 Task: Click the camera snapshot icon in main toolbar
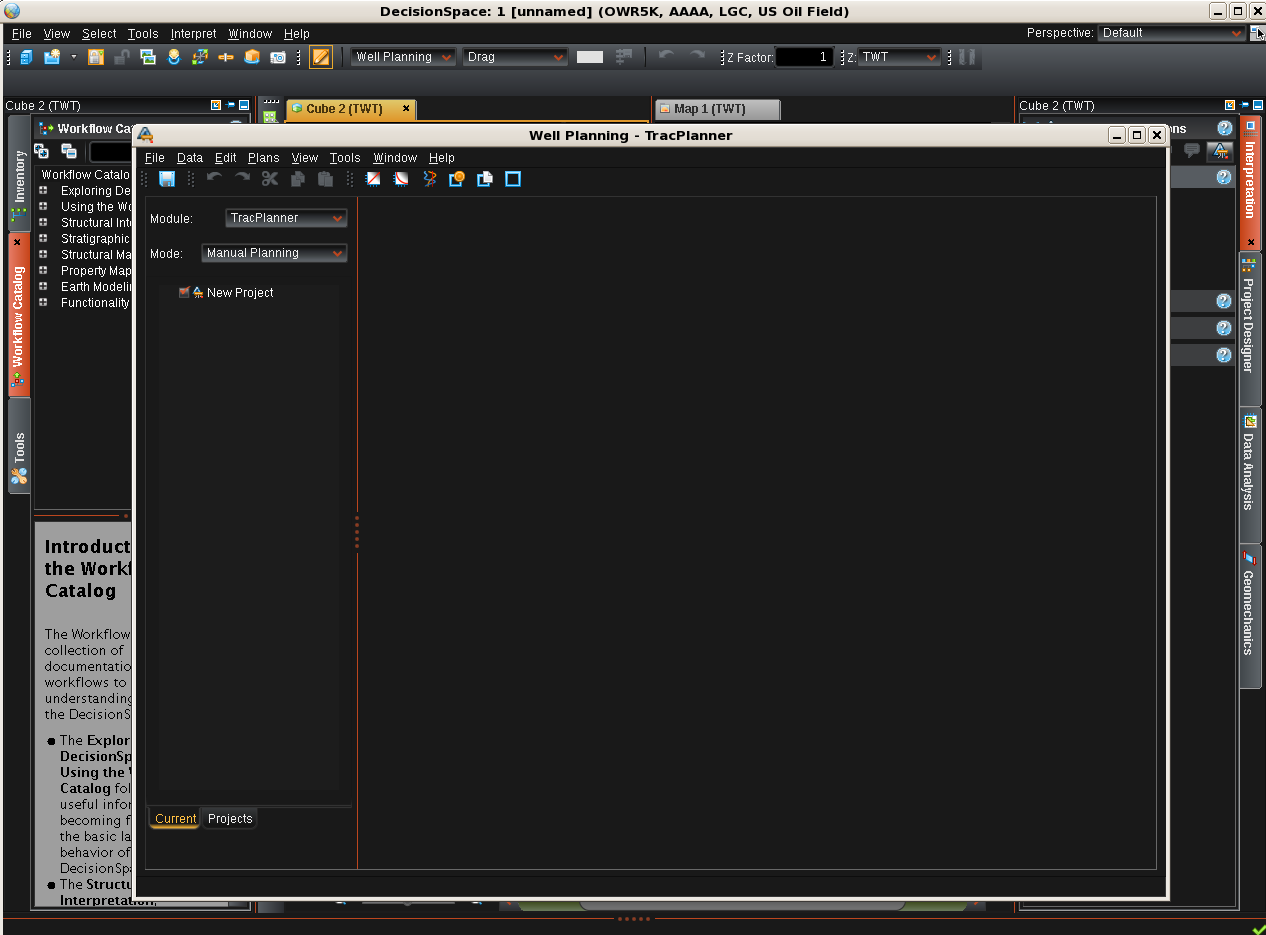(x=278, y=57)
